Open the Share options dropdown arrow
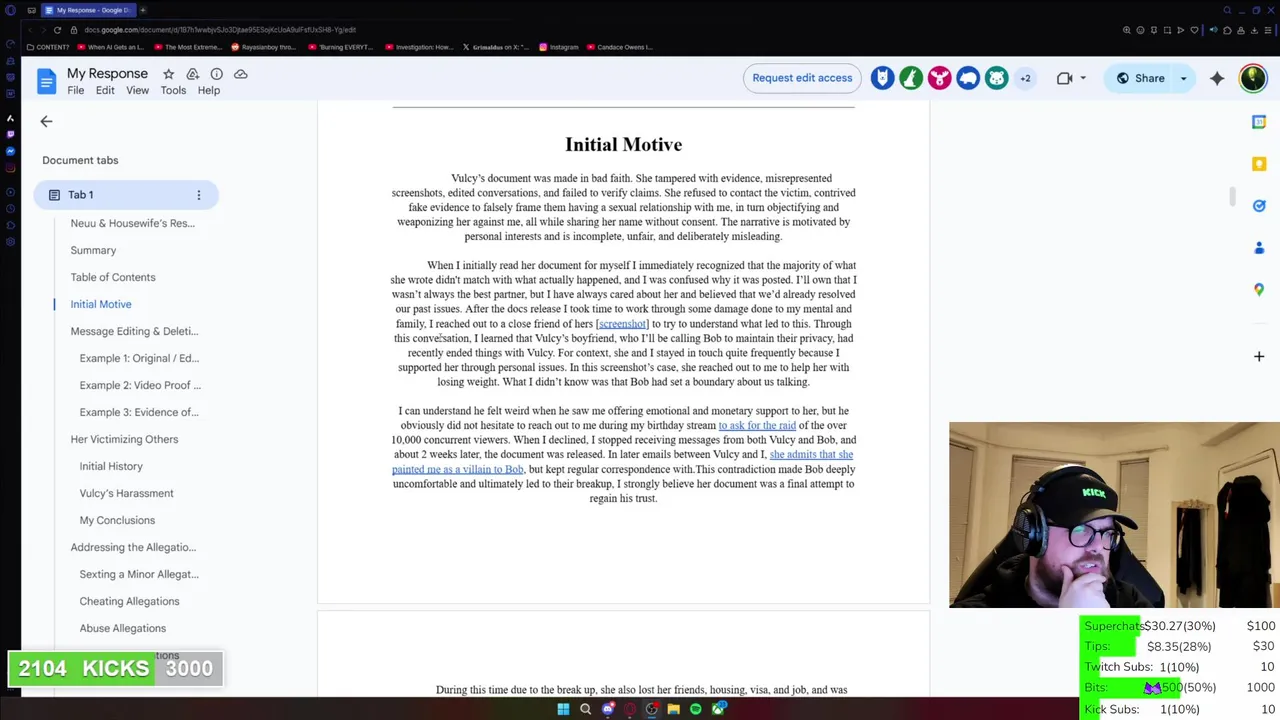1280x720 pixels. coord(1183,78)
